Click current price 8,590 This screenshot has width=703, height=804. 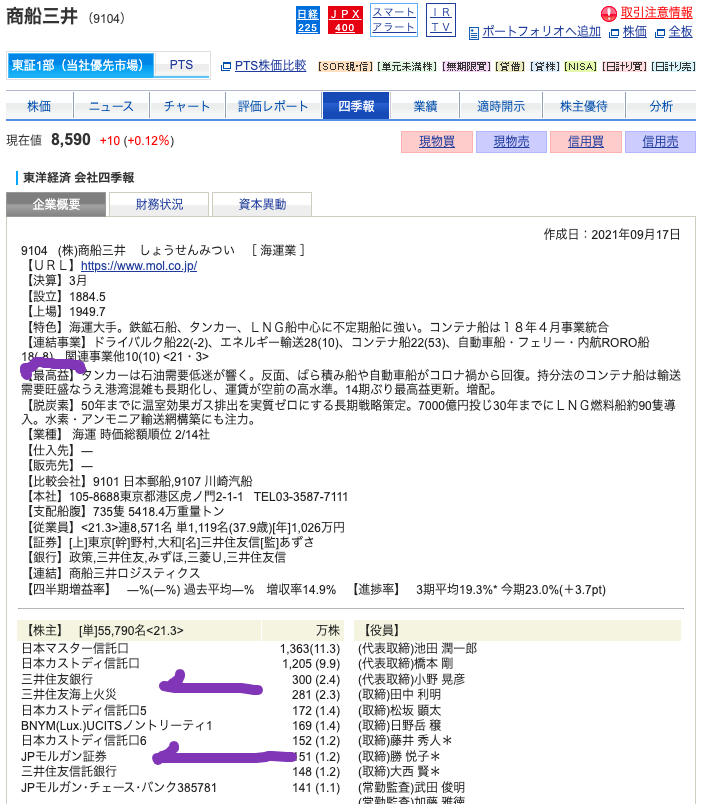(71, 139)
